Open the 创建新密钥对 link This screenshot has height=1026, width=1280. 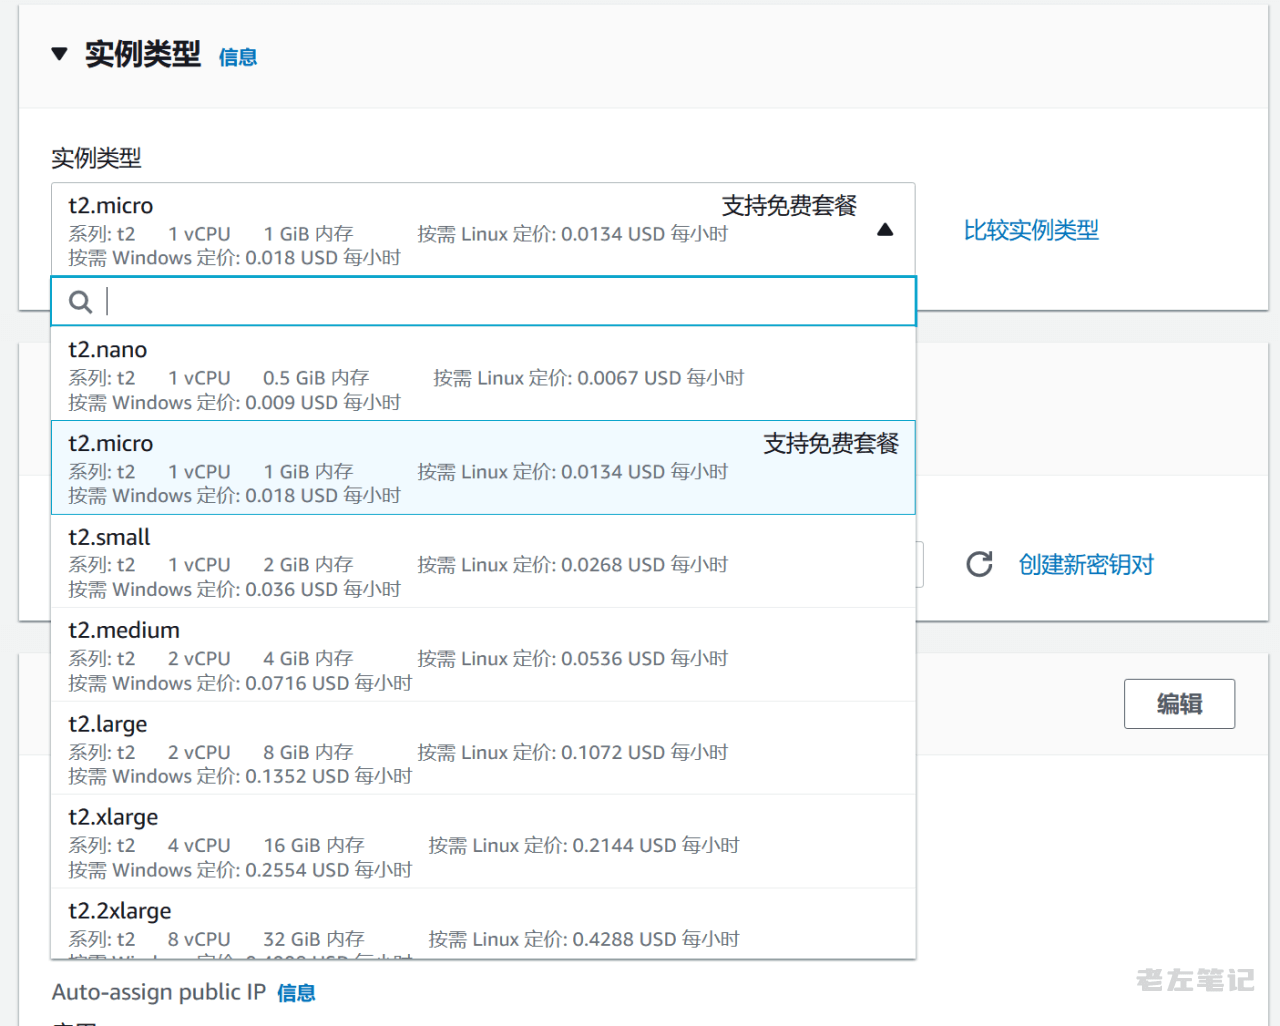1085,565
